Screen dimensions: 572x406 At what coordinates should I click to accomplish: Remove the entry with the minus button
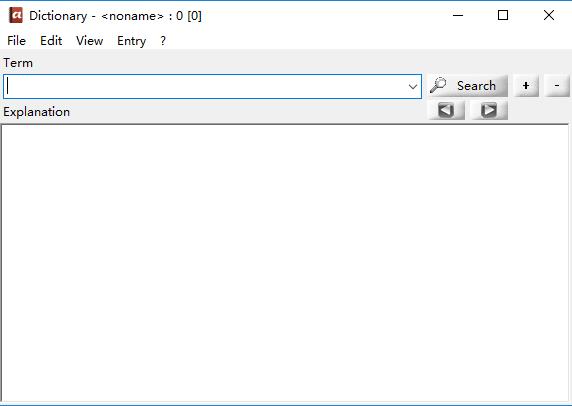[556, 86]
